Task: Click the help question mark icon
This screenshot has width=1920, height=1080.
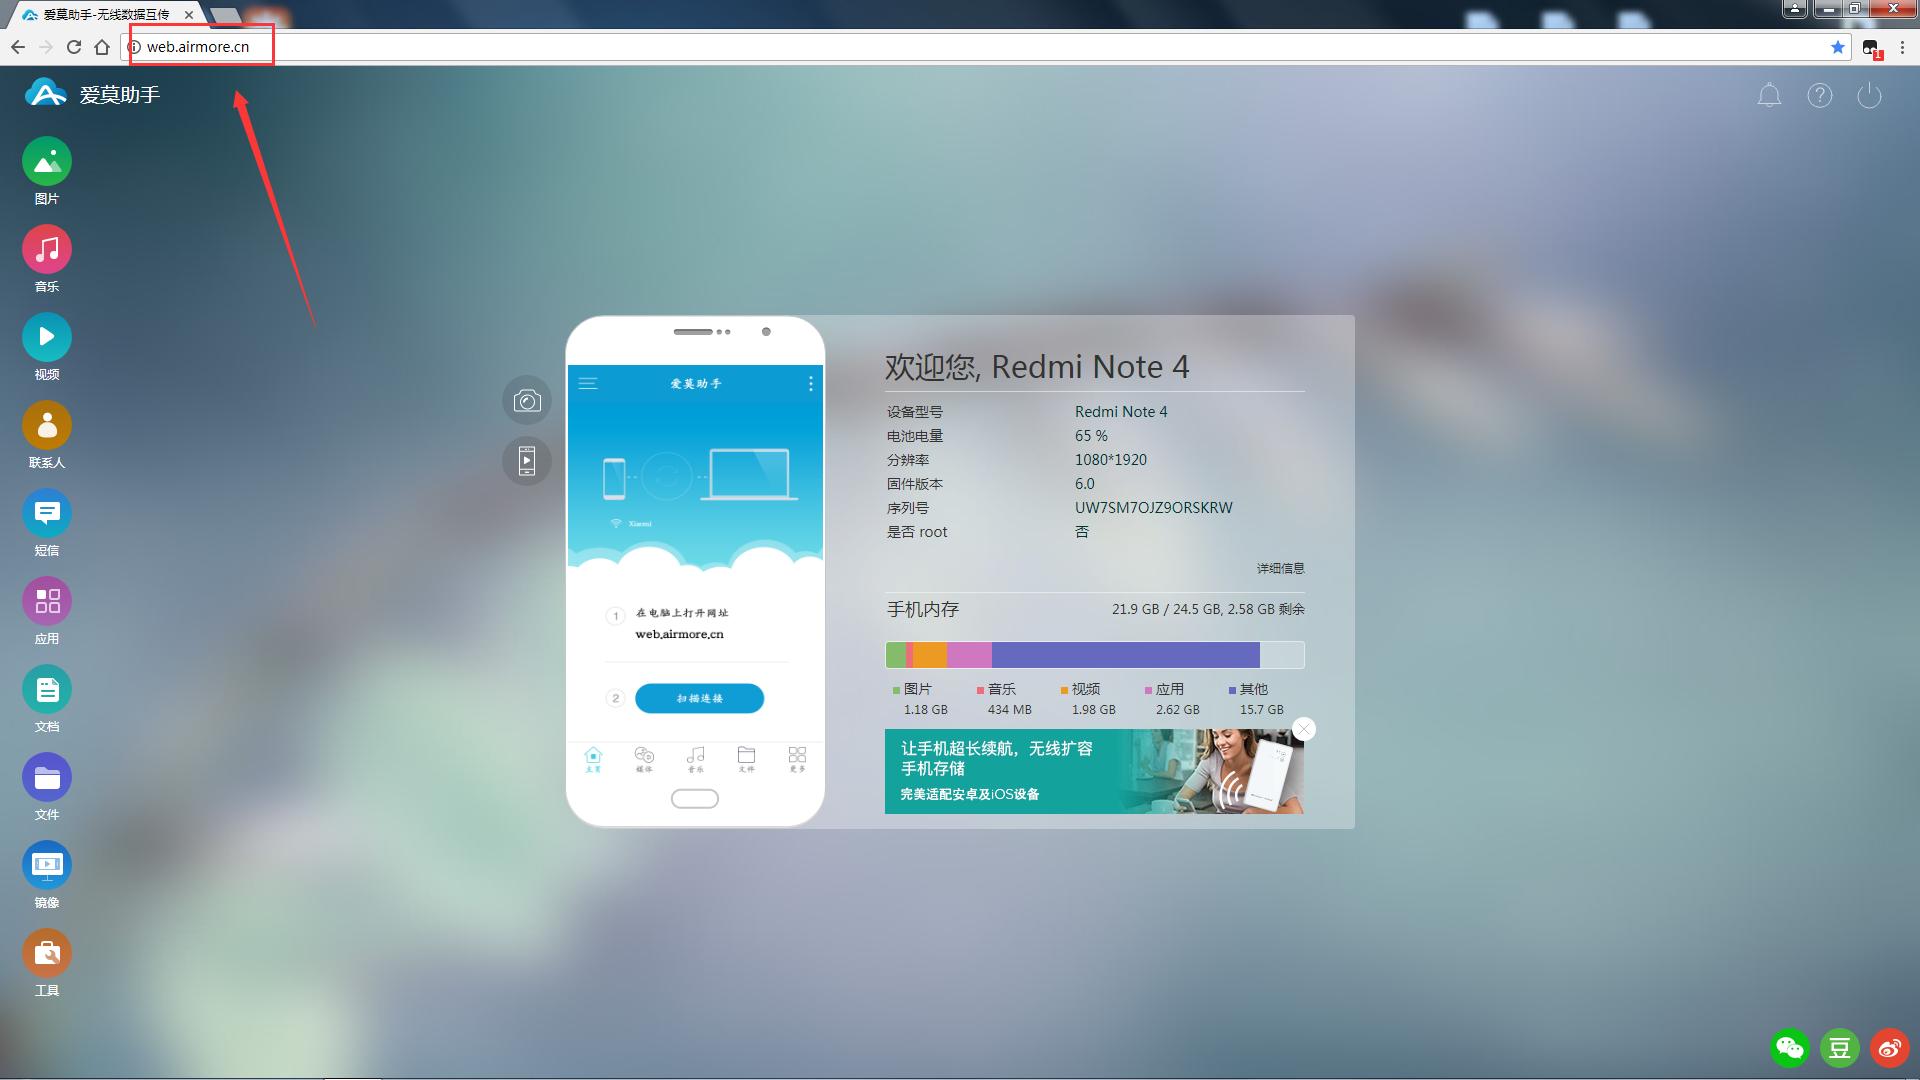Action: [1820, 95]
